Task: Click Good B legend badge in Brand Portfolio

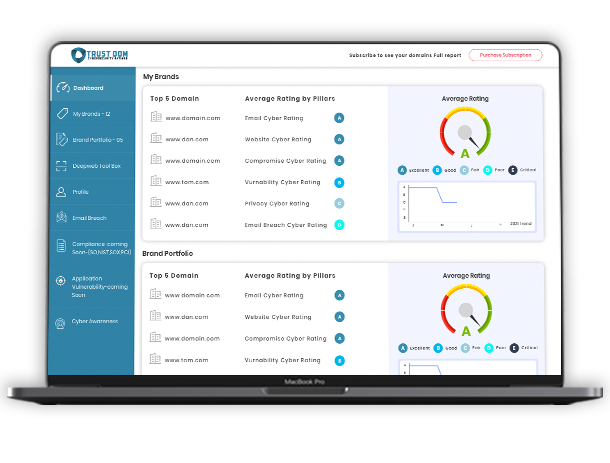Action: tap(438, 348)
